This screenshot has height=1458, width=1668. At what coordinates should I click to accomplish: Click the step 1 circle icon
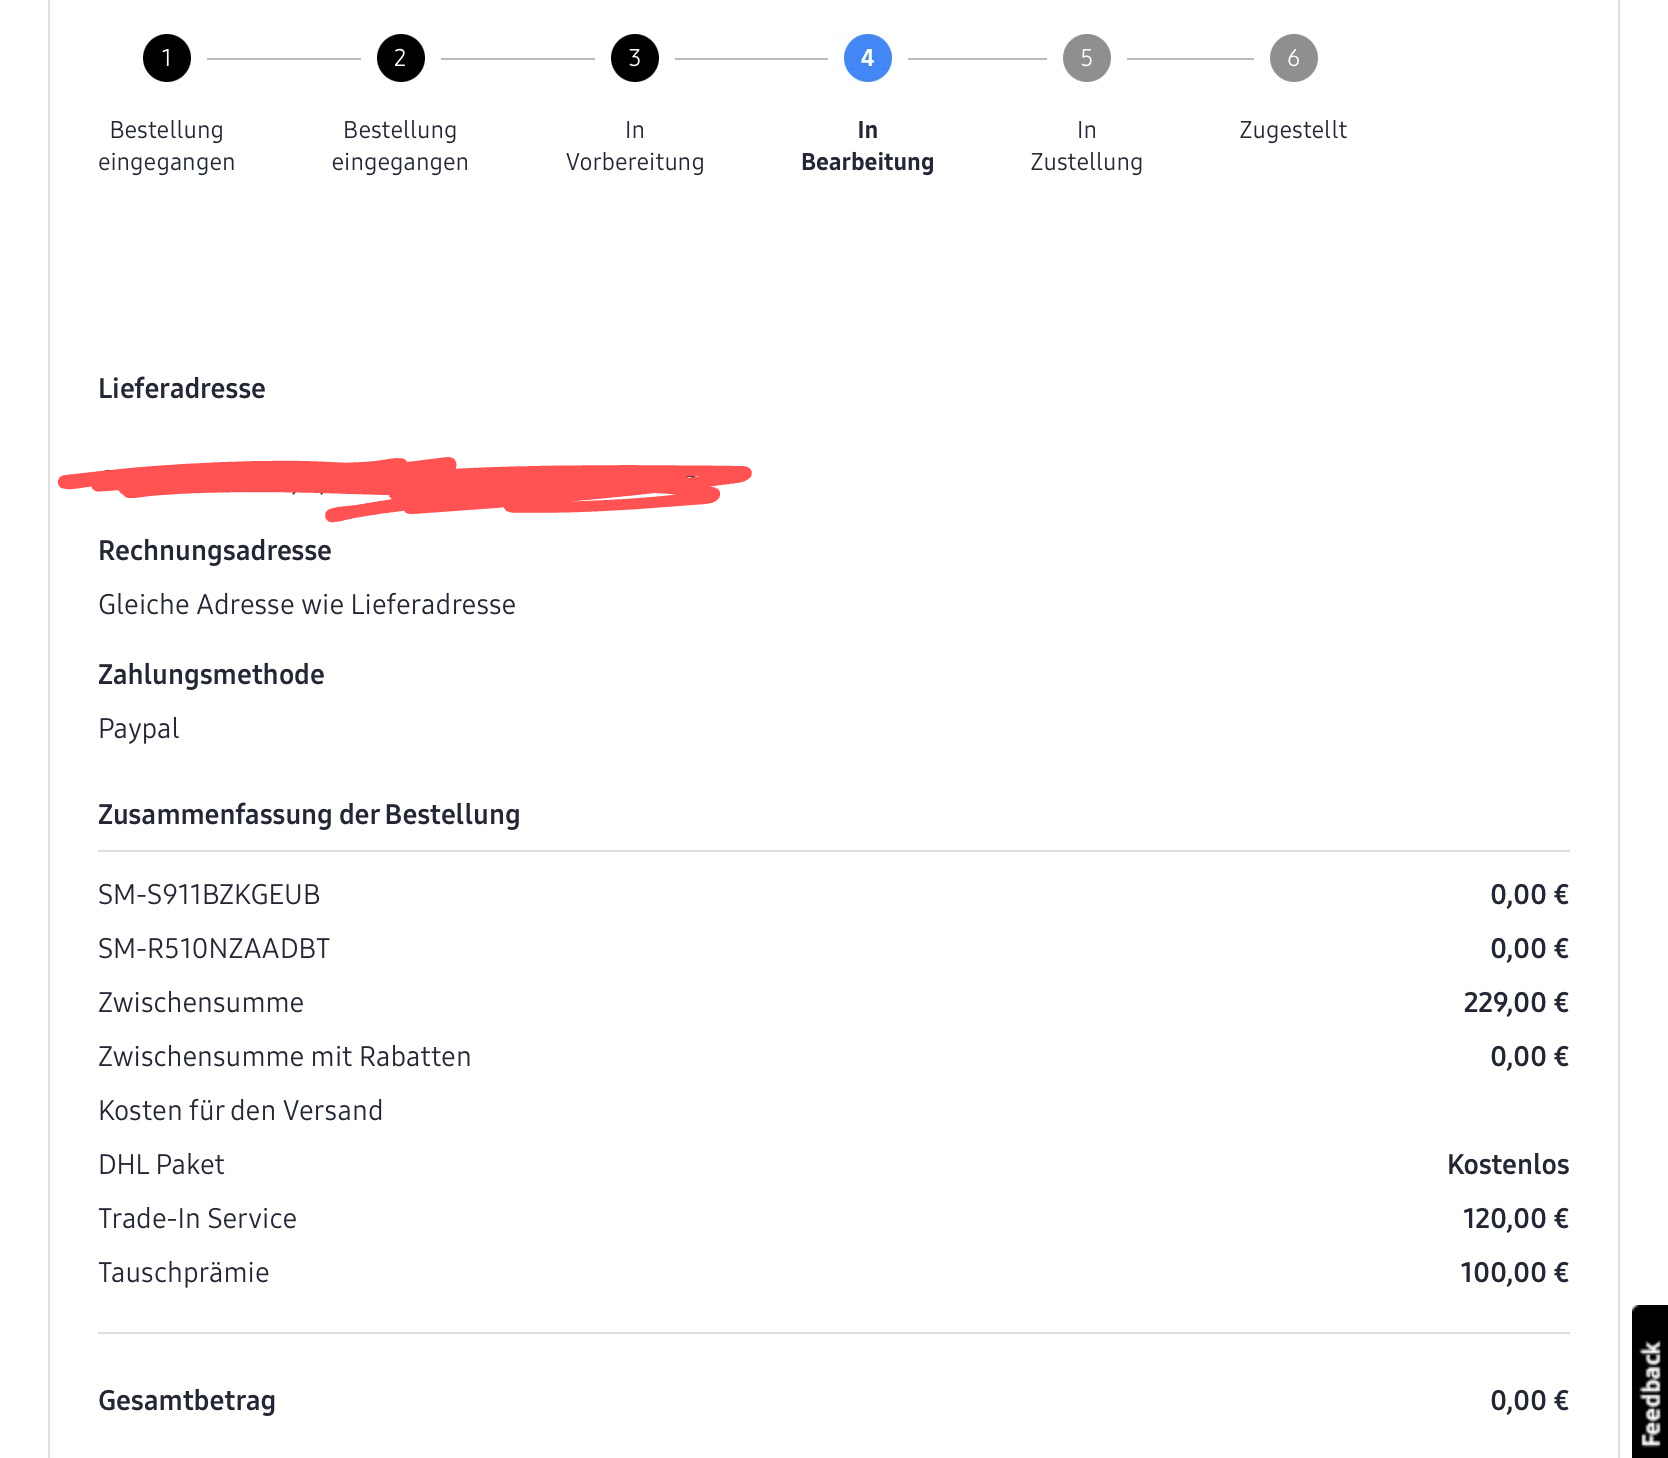(167, 58)
